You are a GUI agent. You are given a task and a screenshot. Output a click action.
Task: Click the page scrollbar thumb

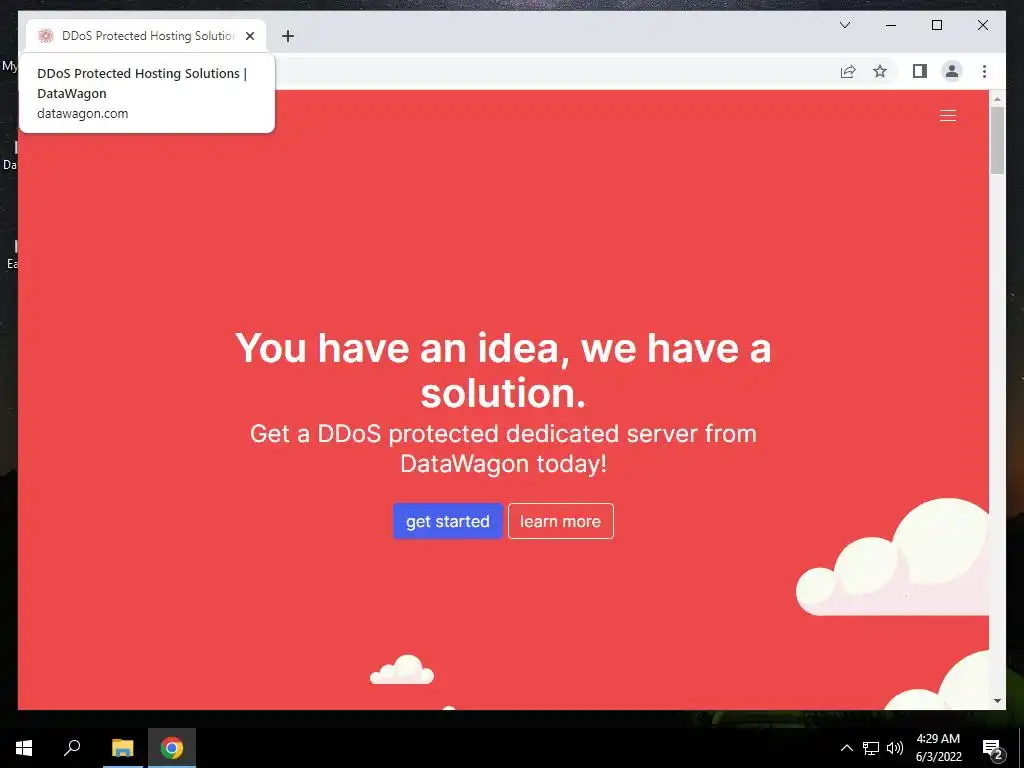[997, 140]
